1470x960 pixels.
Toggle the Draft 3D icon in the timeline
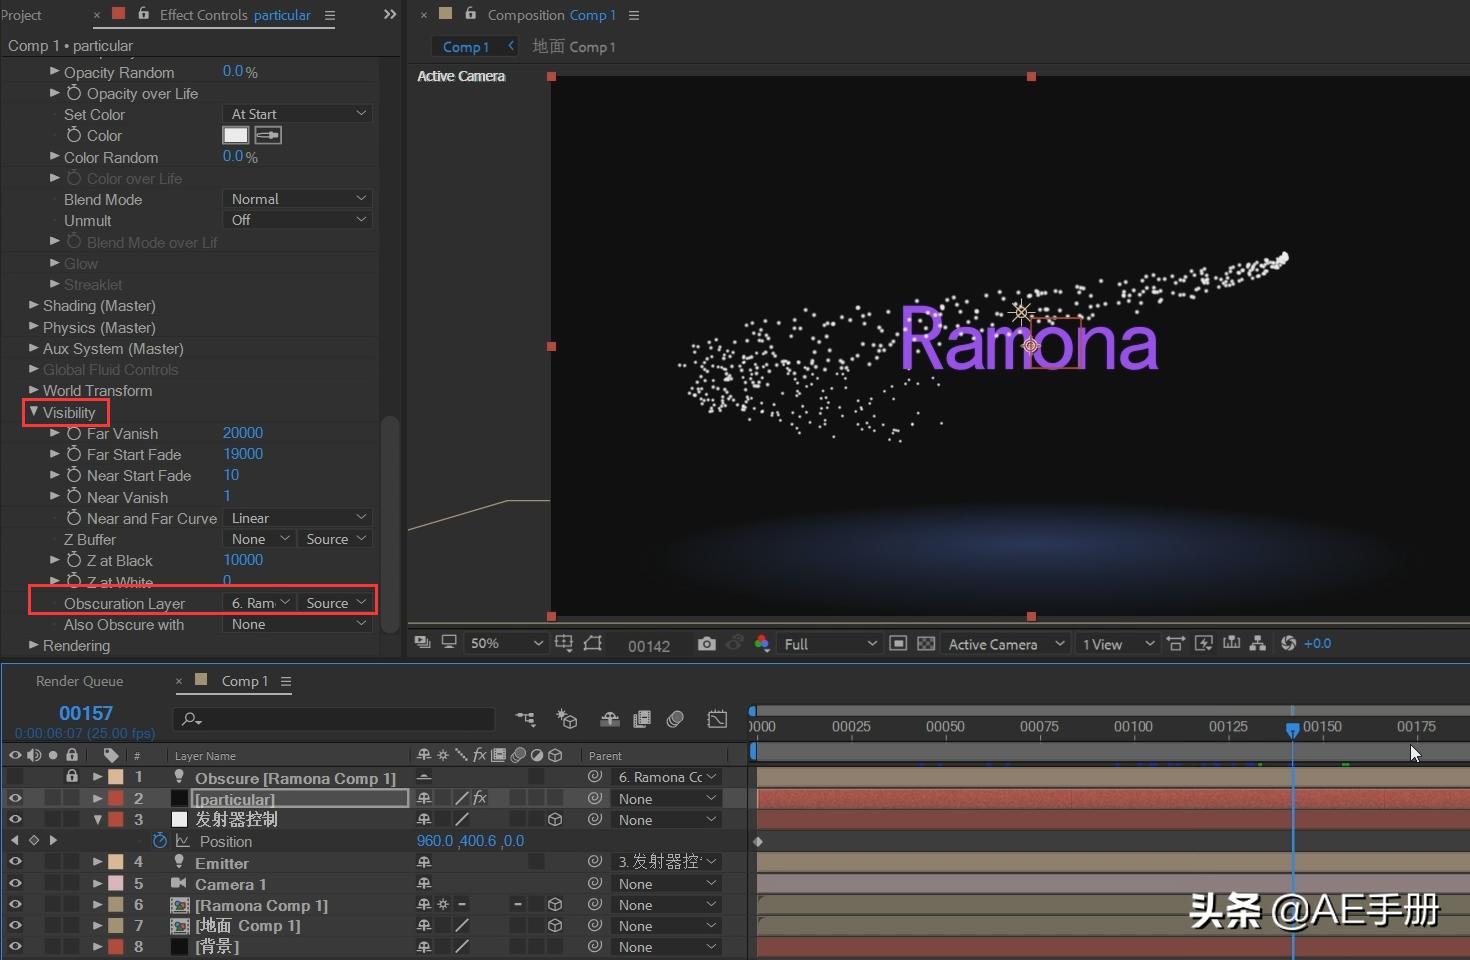pyautogui.click(x=567, y=719)
